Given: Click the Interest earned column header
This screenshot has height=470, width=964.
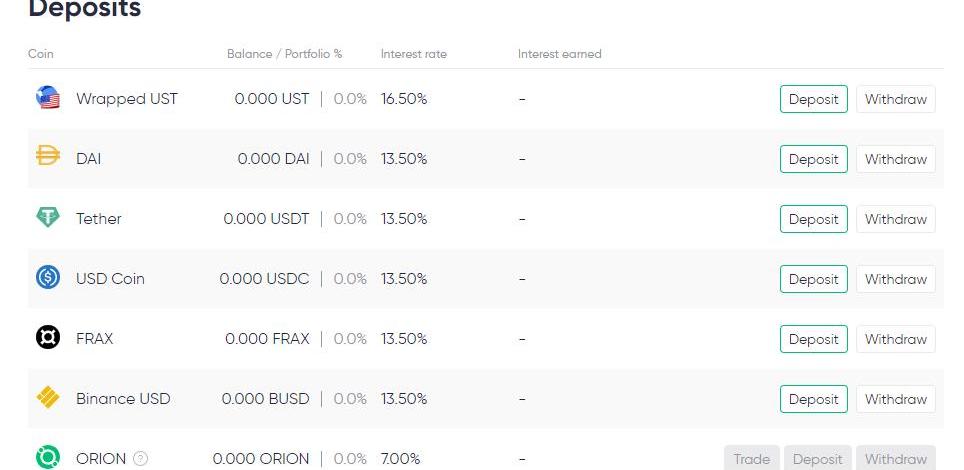Looking at the screenshot, I should tap(559, 54).
